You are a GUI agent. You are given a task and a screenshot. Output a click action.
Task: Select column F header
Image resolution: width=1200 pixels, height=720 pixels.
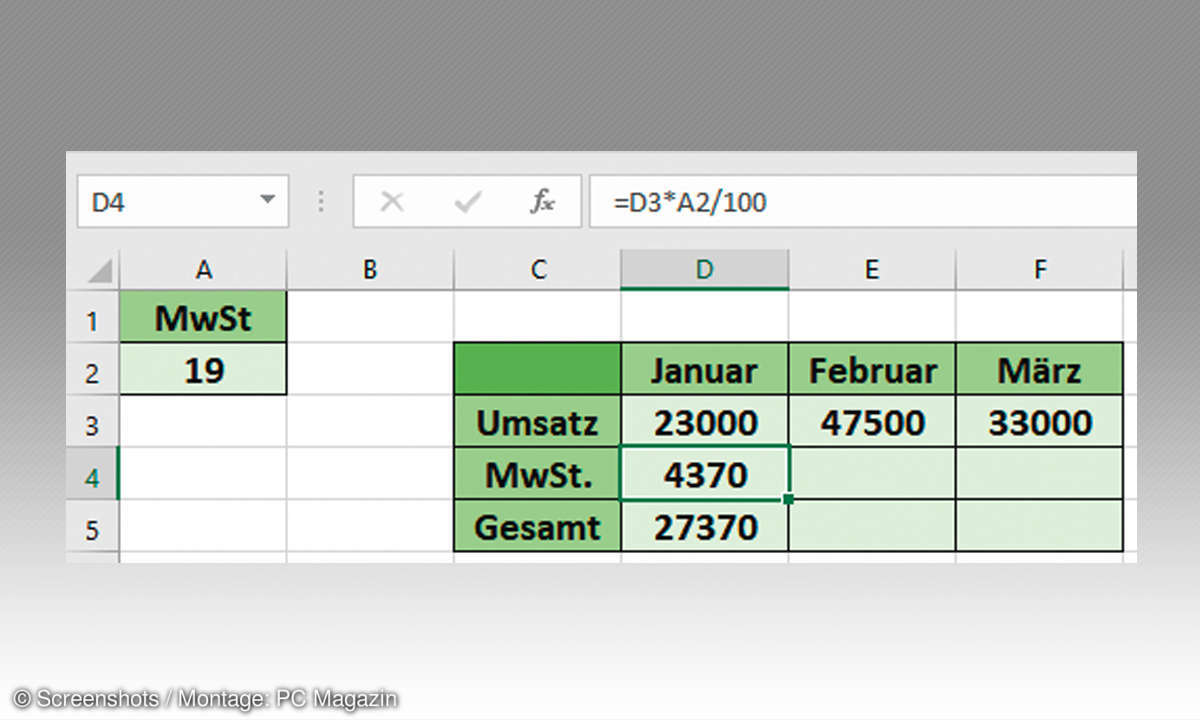(1040, 270)
